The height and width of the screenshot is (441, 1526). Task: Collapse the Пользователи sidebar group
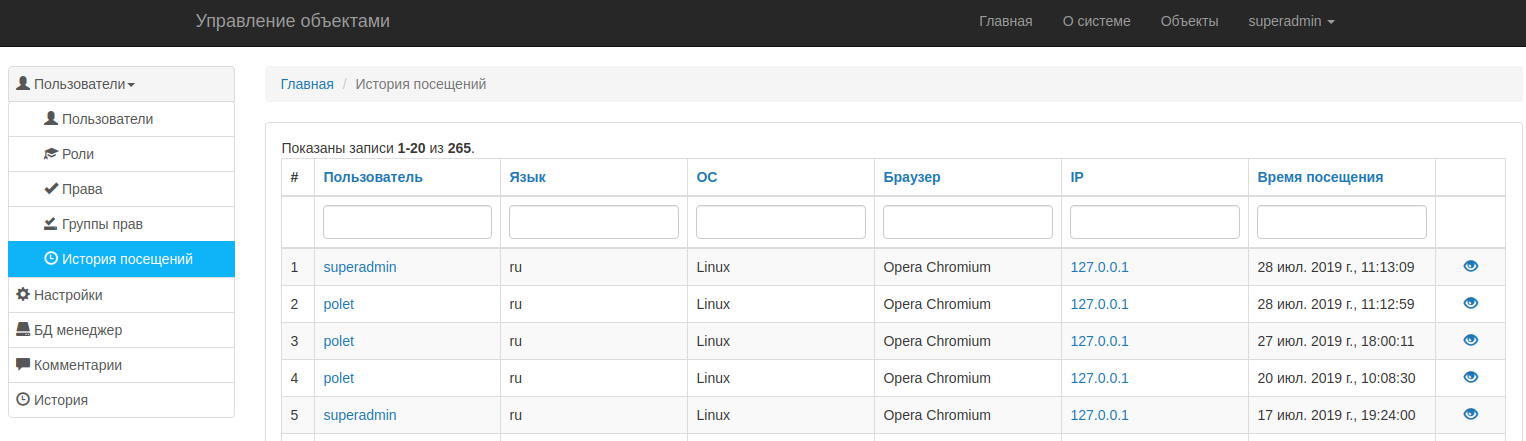[77, 84]
